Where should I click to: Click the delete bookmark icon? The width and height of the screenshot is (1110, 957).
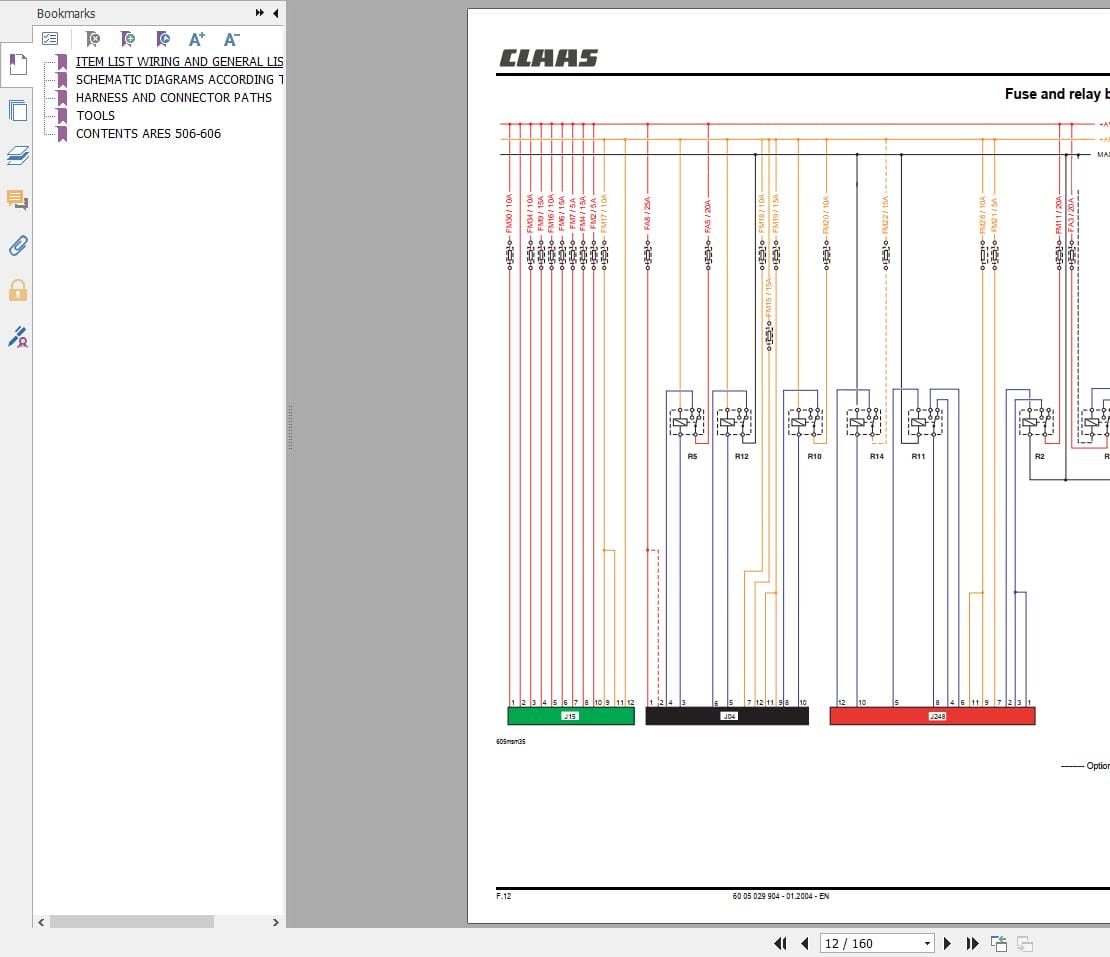pos(93,39)
